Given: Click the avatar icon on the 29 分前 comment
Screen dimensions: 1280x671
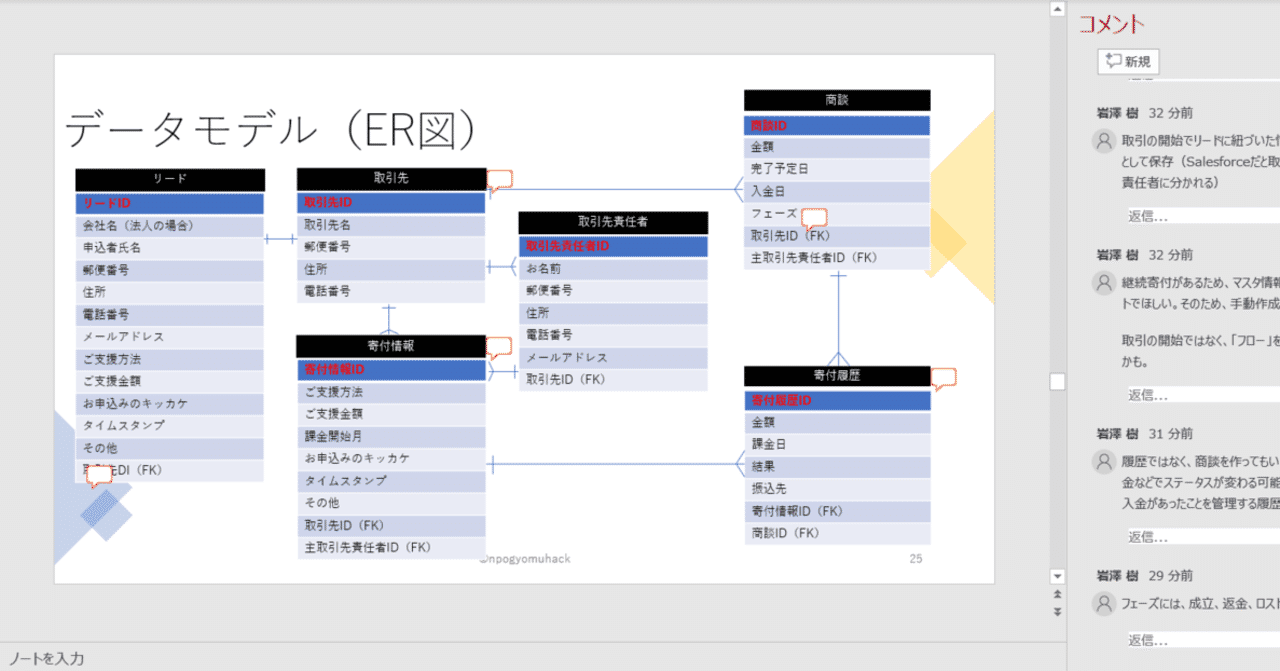Looking at the screenshot, I should coord(1103,604).
